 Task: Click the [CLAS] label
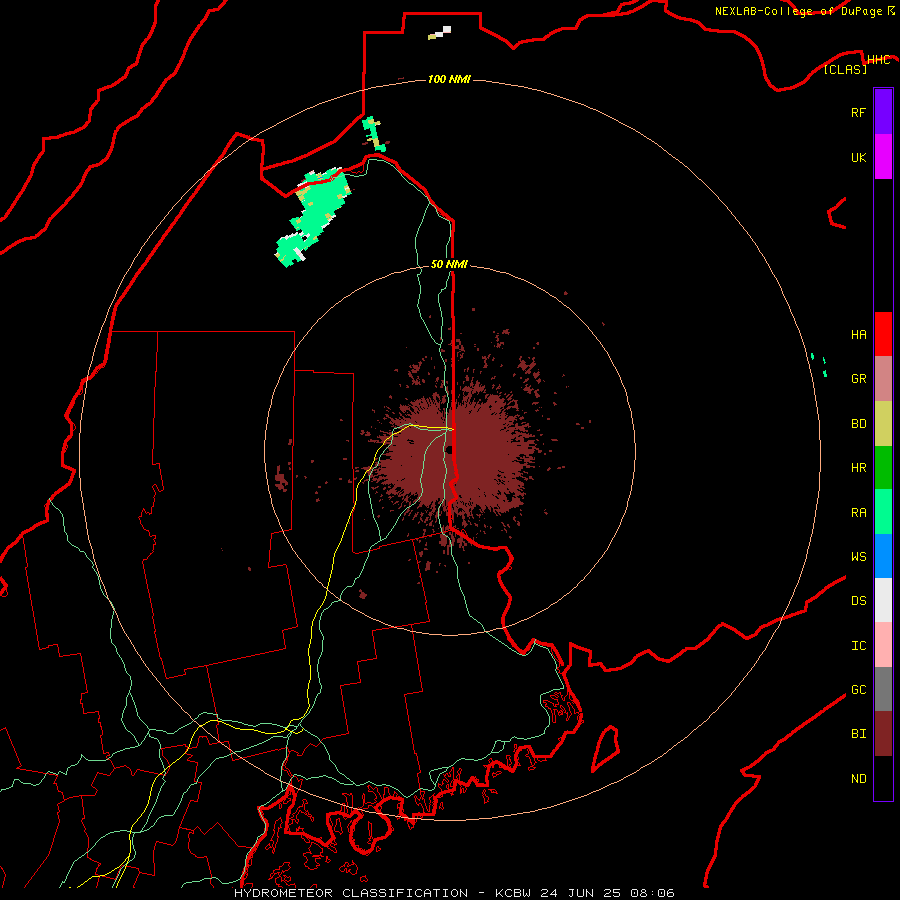point(845,69)
